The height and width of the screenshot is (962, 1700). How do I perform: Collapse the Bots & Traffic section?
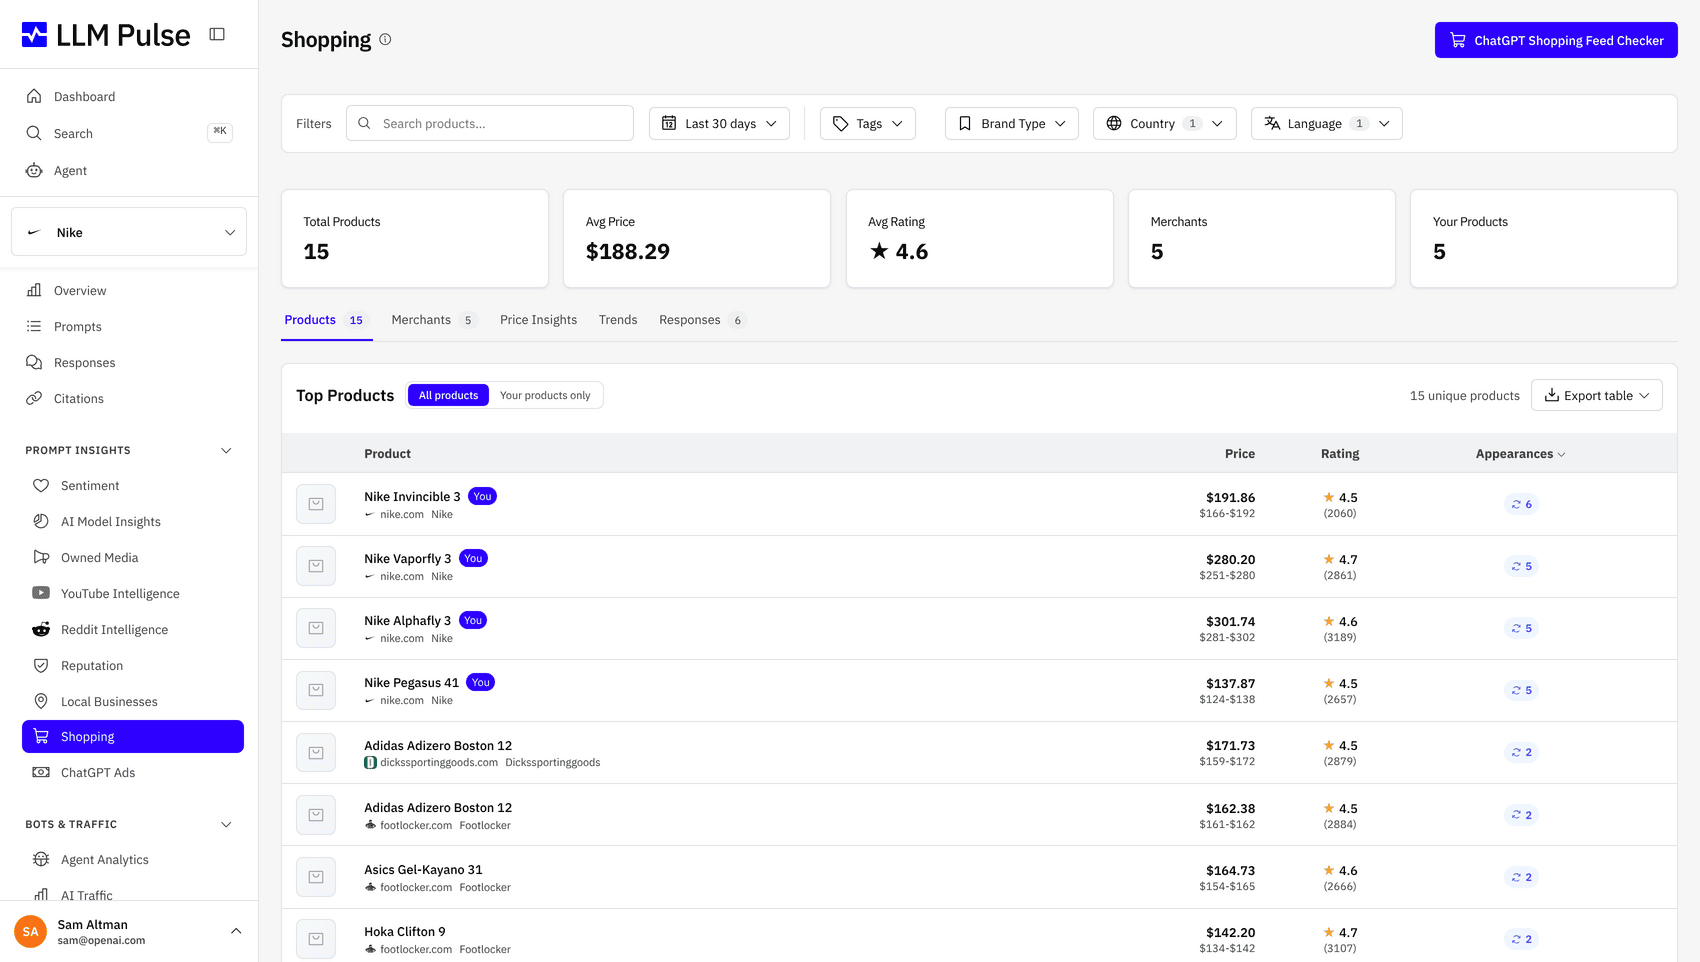[226, 824]
